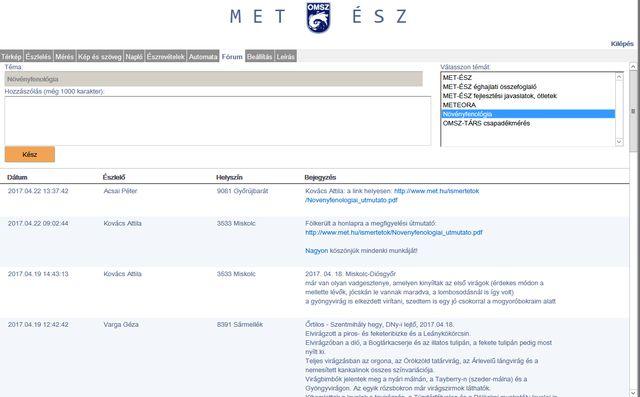
Task: Click into the Hozzászólás comment text area
Action: (218, 121)
